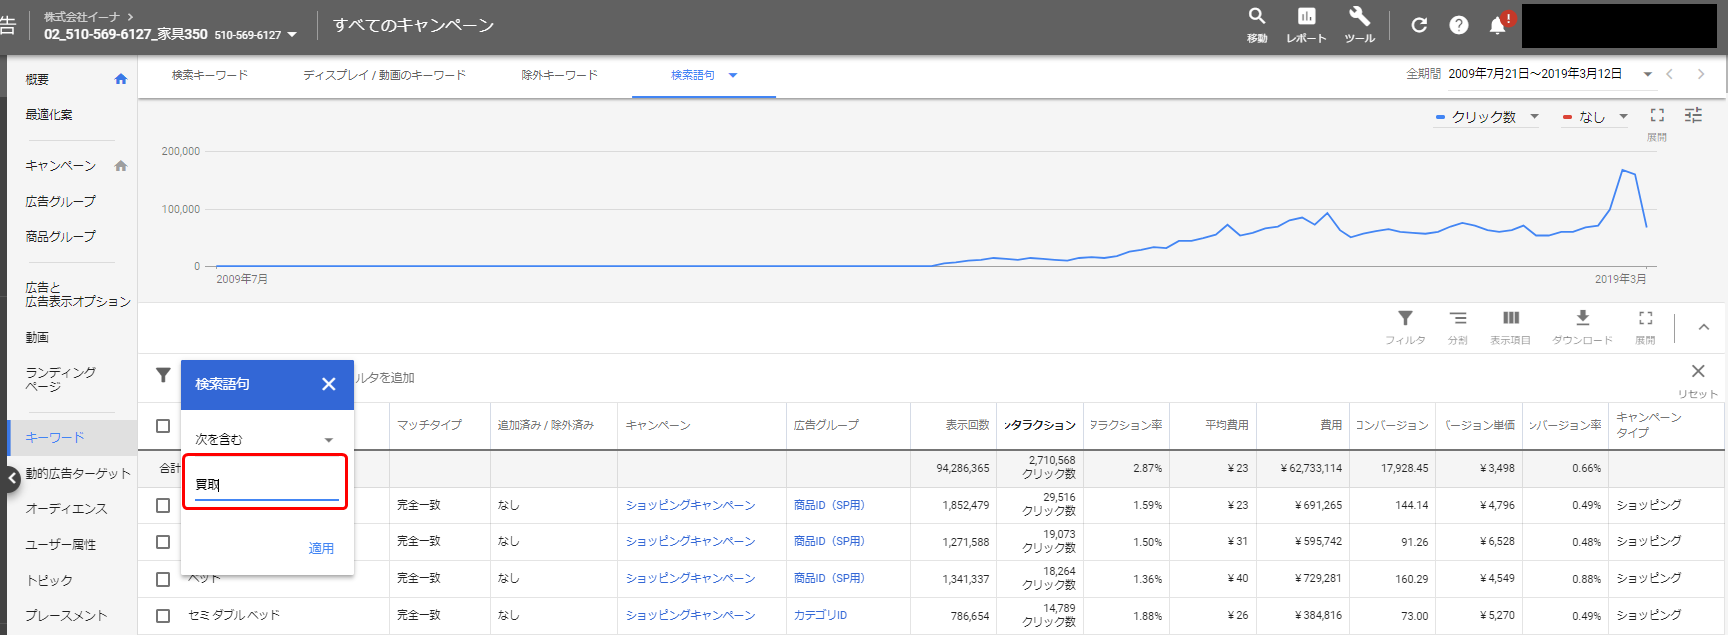Open 動的広告ターゲット in the sidebar
The height and width of the screenshot is (635, 1728).
(x=78, y=473)
